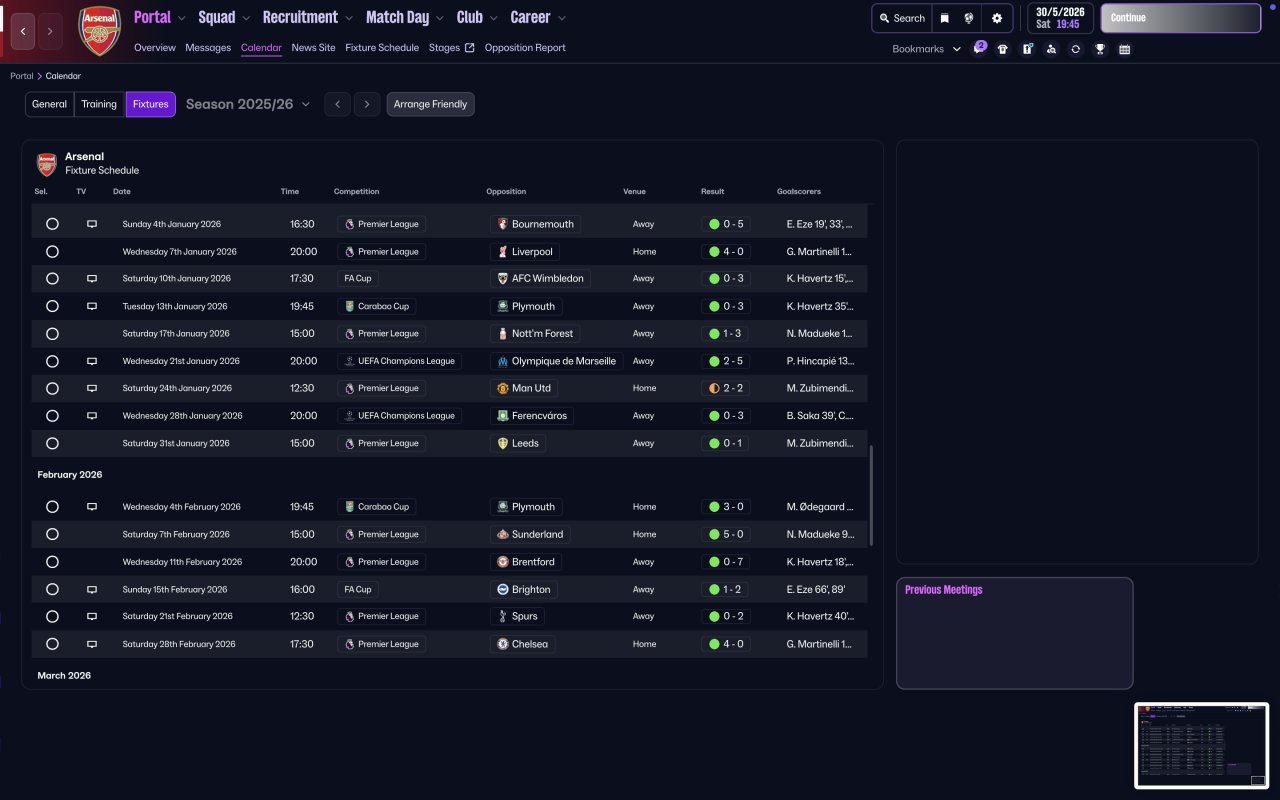The height and width of the screenshot is (800, 1280).
Task: Open the bookmark icon next to Search
Action: coord(944,18)
